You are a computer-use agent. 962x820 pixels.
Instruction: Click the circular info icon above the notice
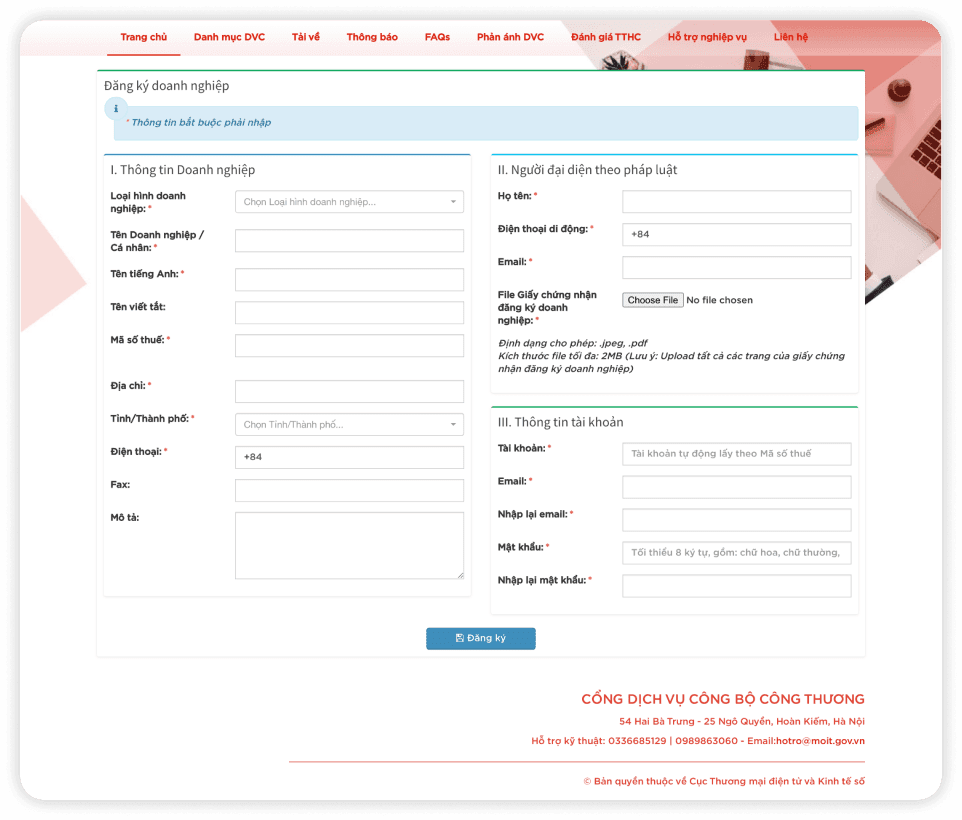tap(115, 110)
